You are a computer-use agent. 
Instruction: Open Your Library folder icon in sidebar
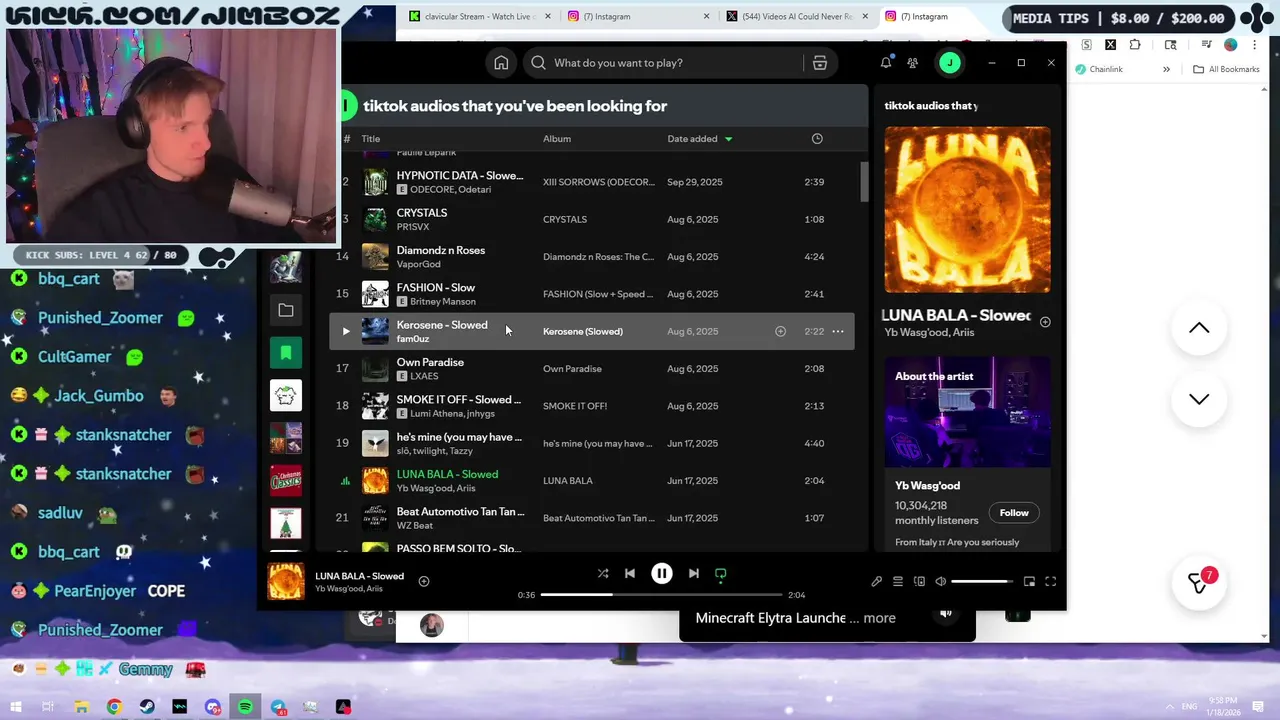[x=286, y=310]
